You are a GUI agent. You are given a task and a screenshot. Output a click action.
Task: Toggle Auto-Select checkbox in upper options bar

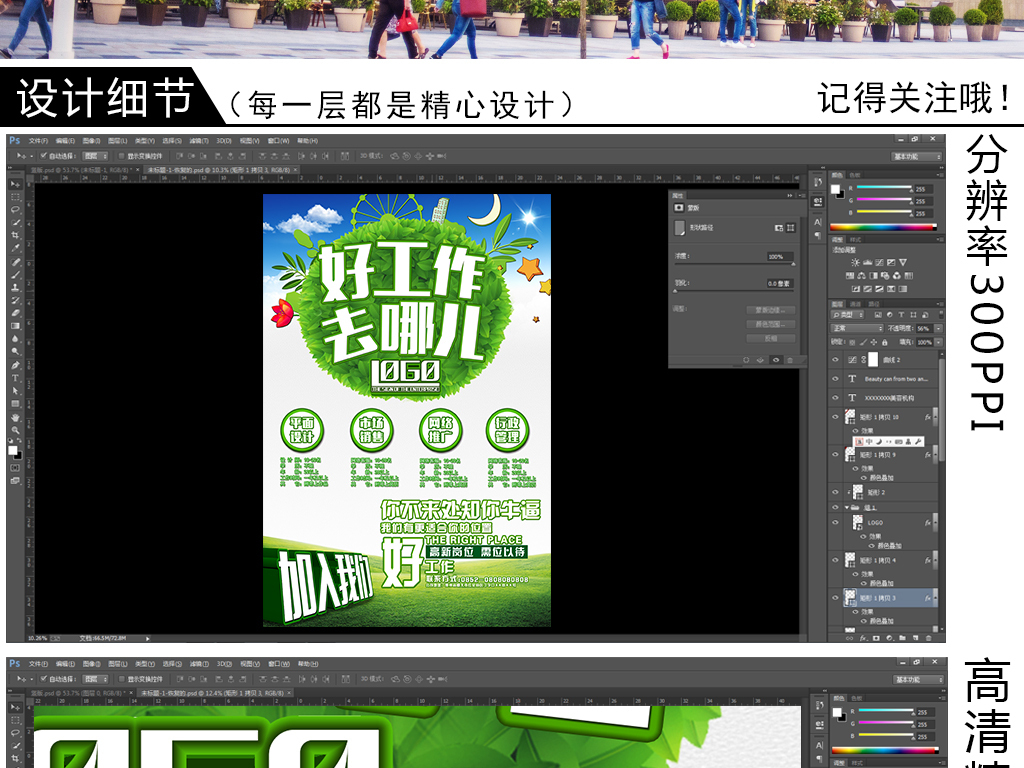[x=44, y=156]
